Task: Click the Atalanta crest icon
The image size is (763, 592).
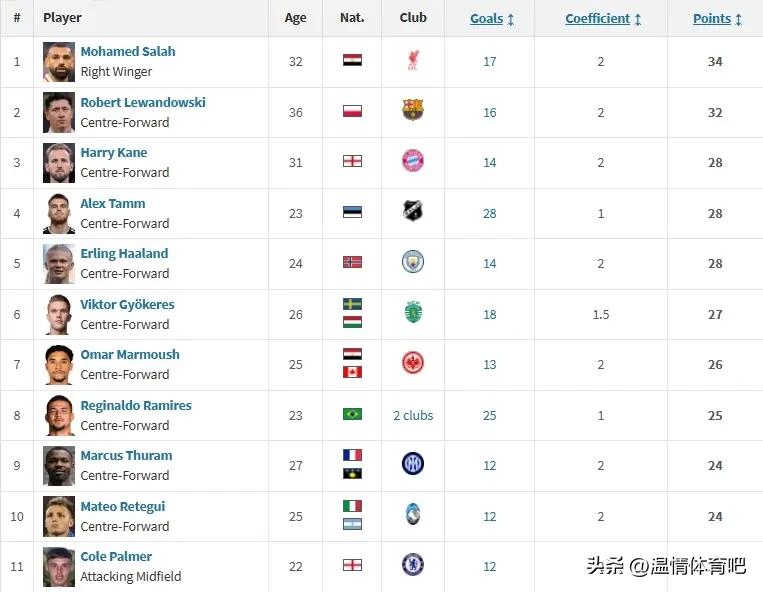Action: coord(413,514)
